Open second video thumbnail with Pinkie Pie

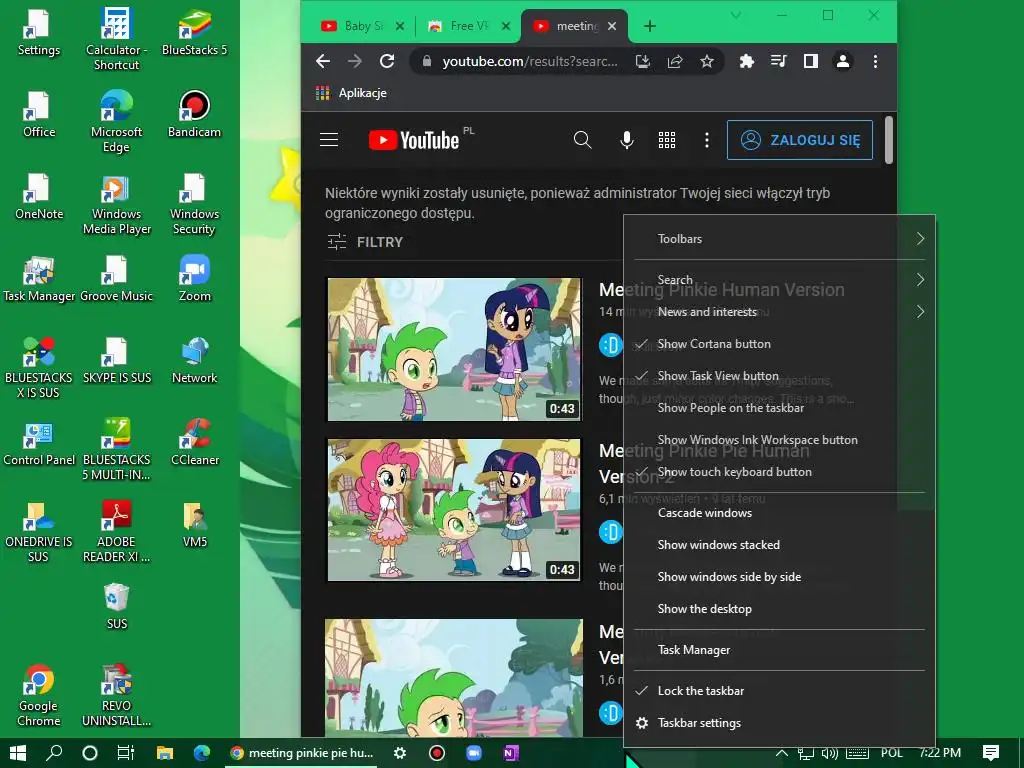[x=454, y=510]
